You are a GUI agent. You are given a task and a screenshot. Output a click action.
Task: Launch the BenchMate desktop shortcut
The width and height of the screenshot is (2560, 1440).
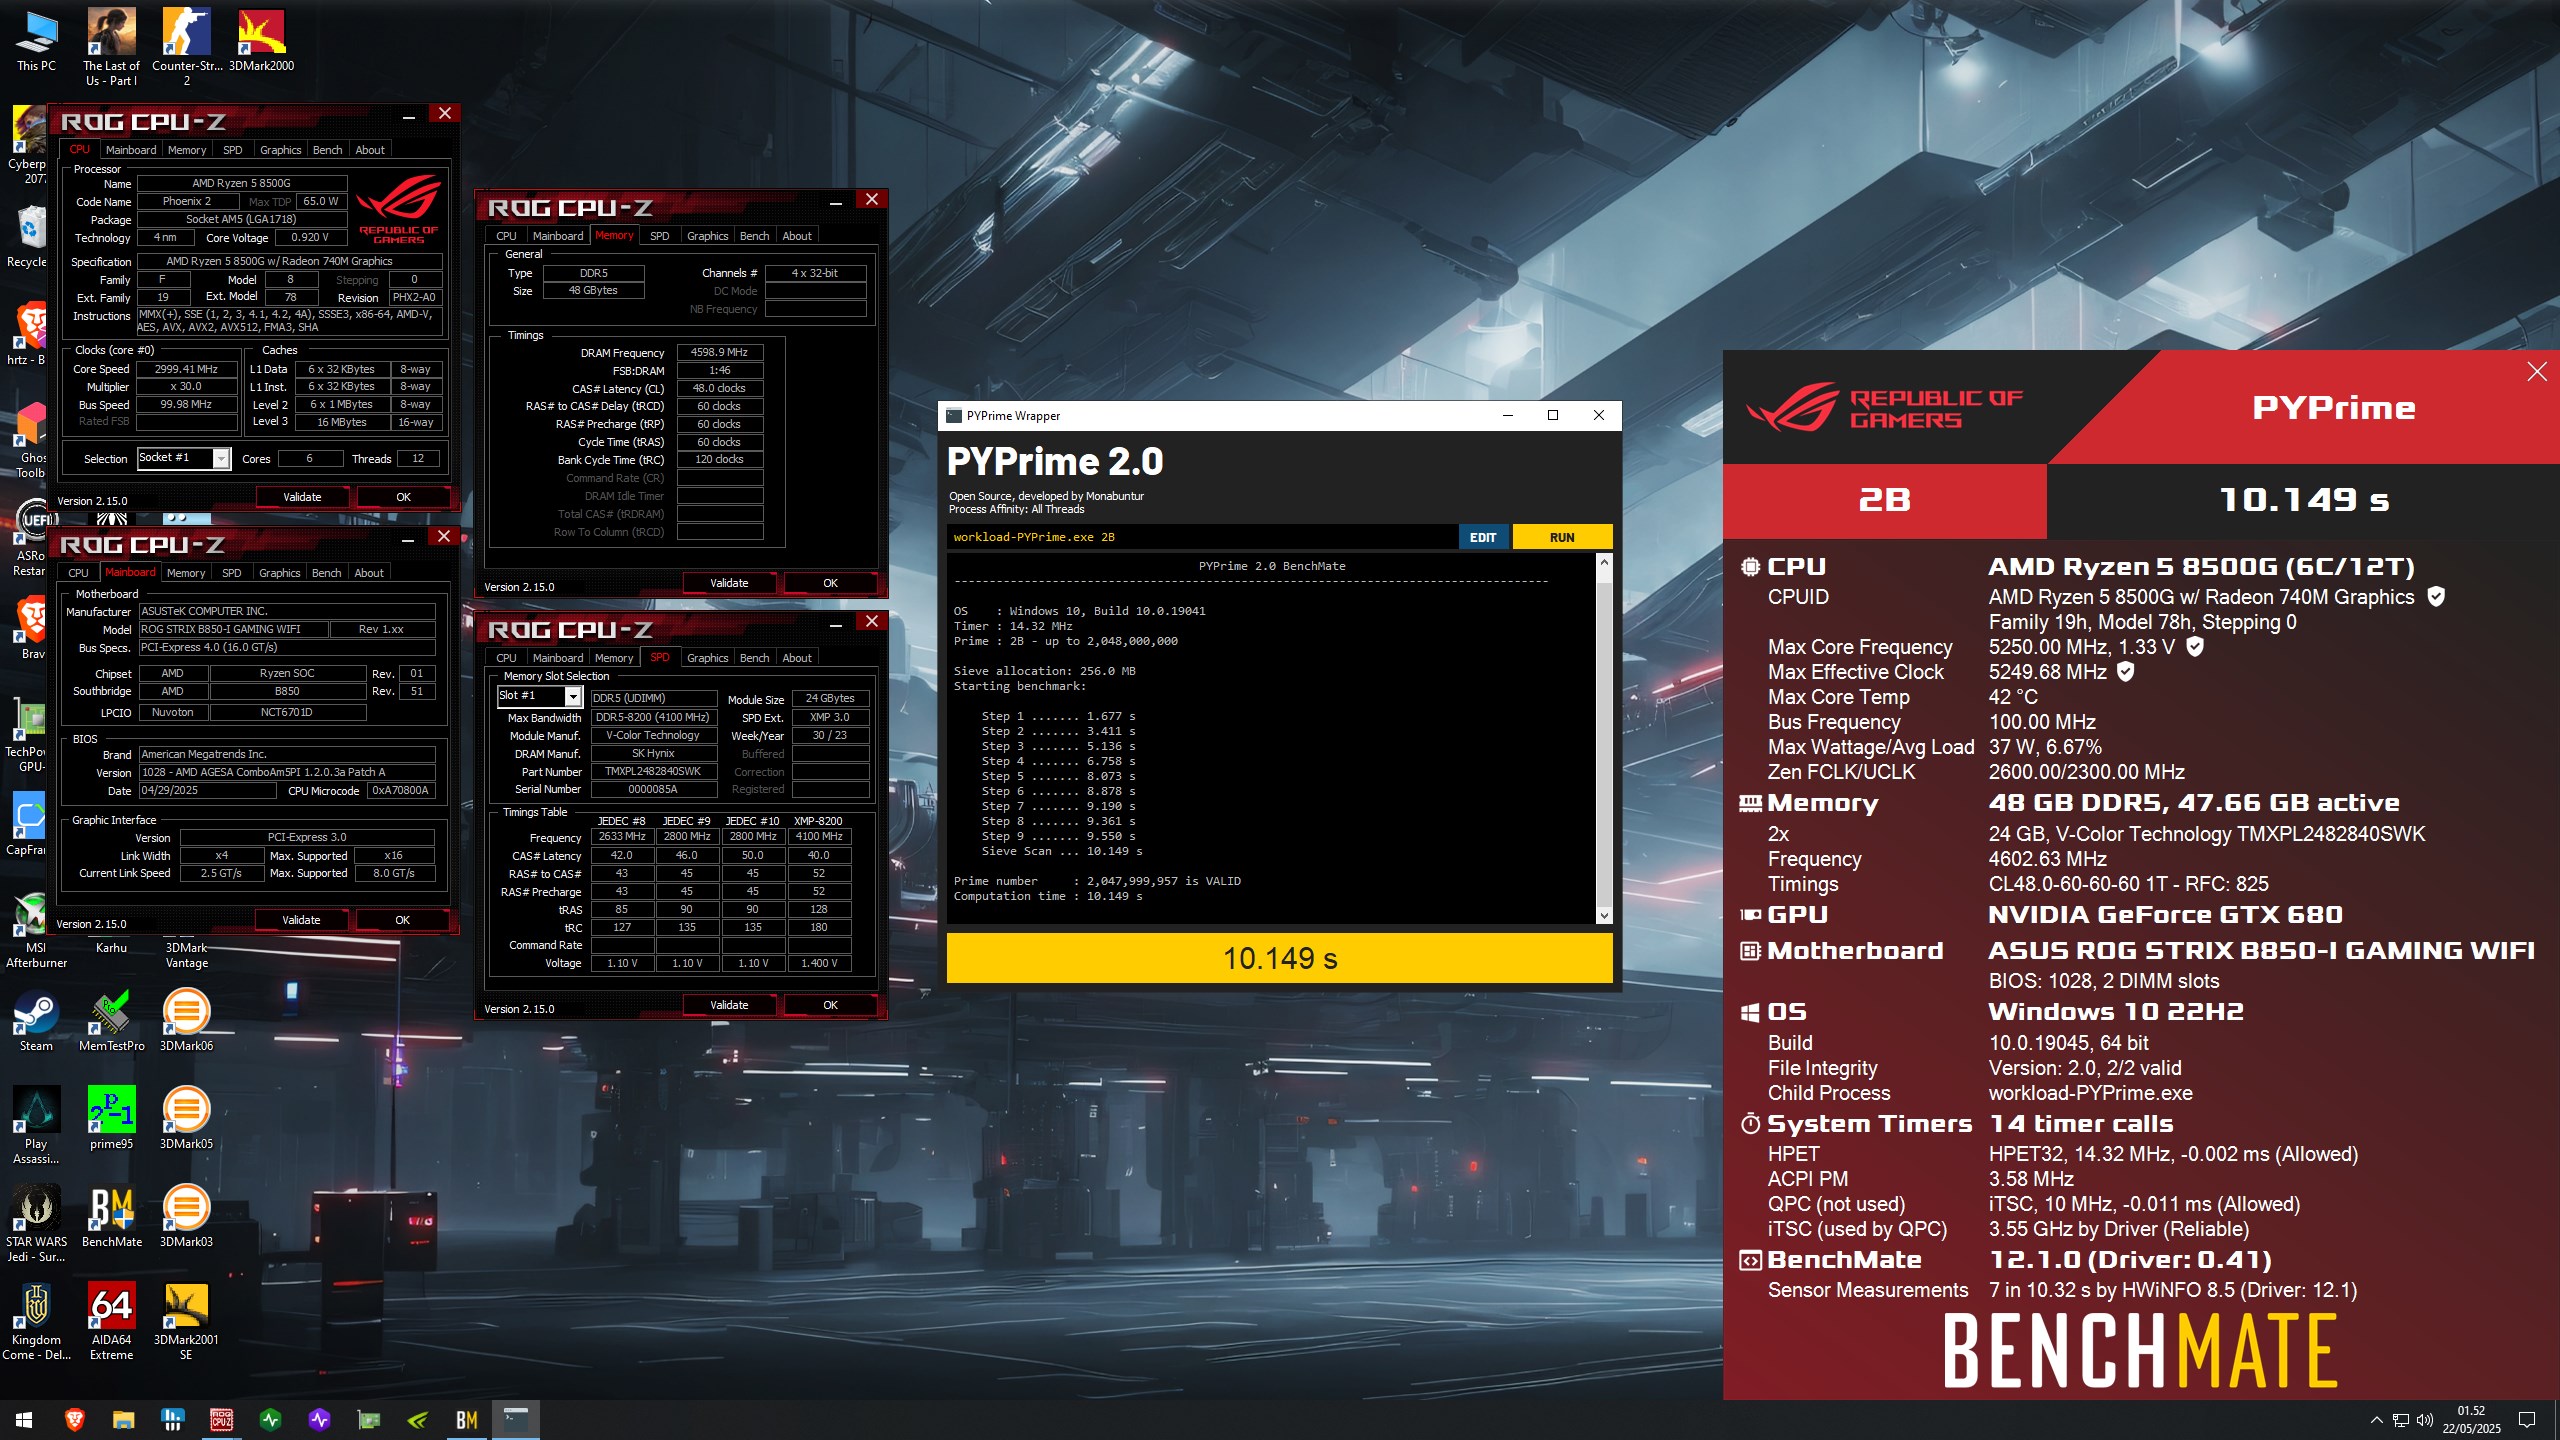pyautogui.click(x=111, y=1217)
